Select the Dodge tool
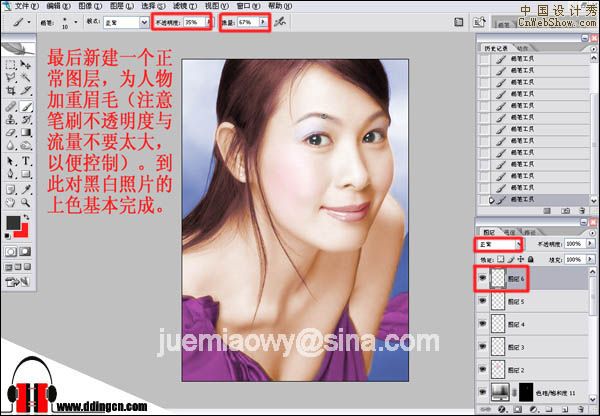 tap(25, 146)
